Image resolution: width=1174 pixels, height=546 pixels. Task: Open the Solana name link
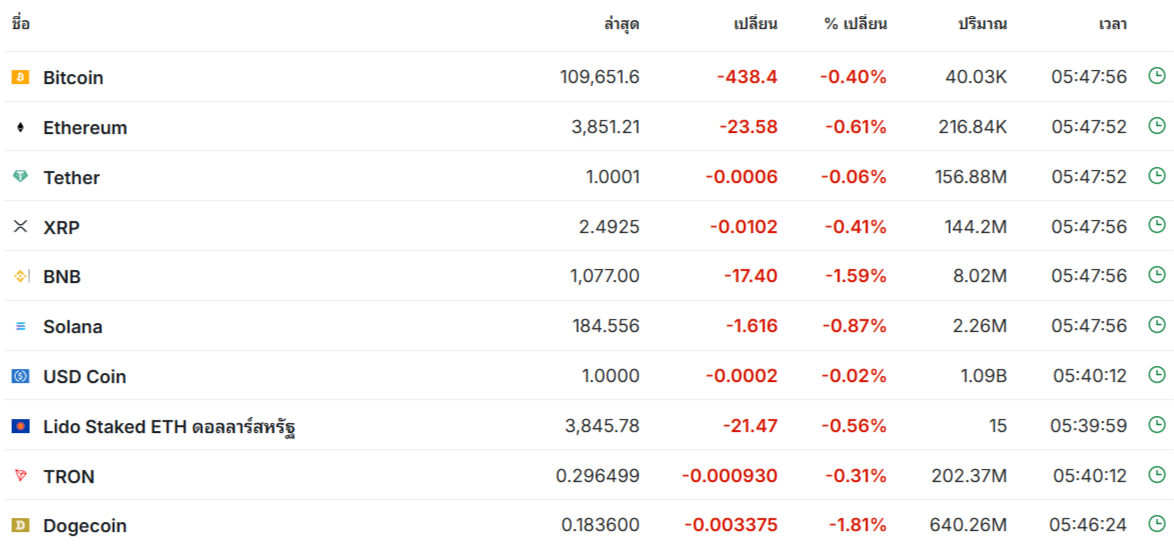[x=72, y=326]
